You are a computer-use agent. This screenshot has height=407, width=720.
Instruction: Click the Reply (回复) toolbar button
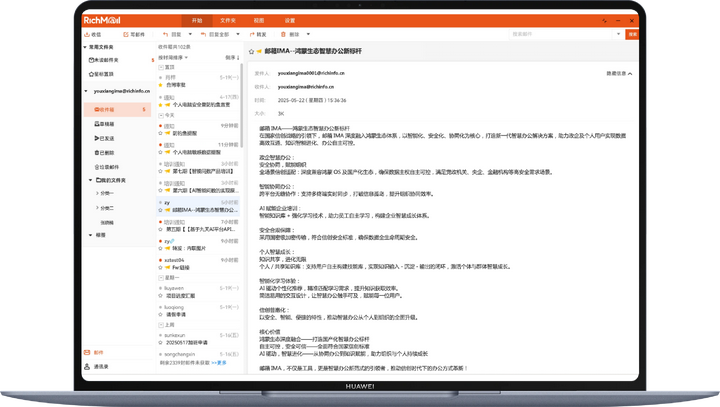point(172,34)
